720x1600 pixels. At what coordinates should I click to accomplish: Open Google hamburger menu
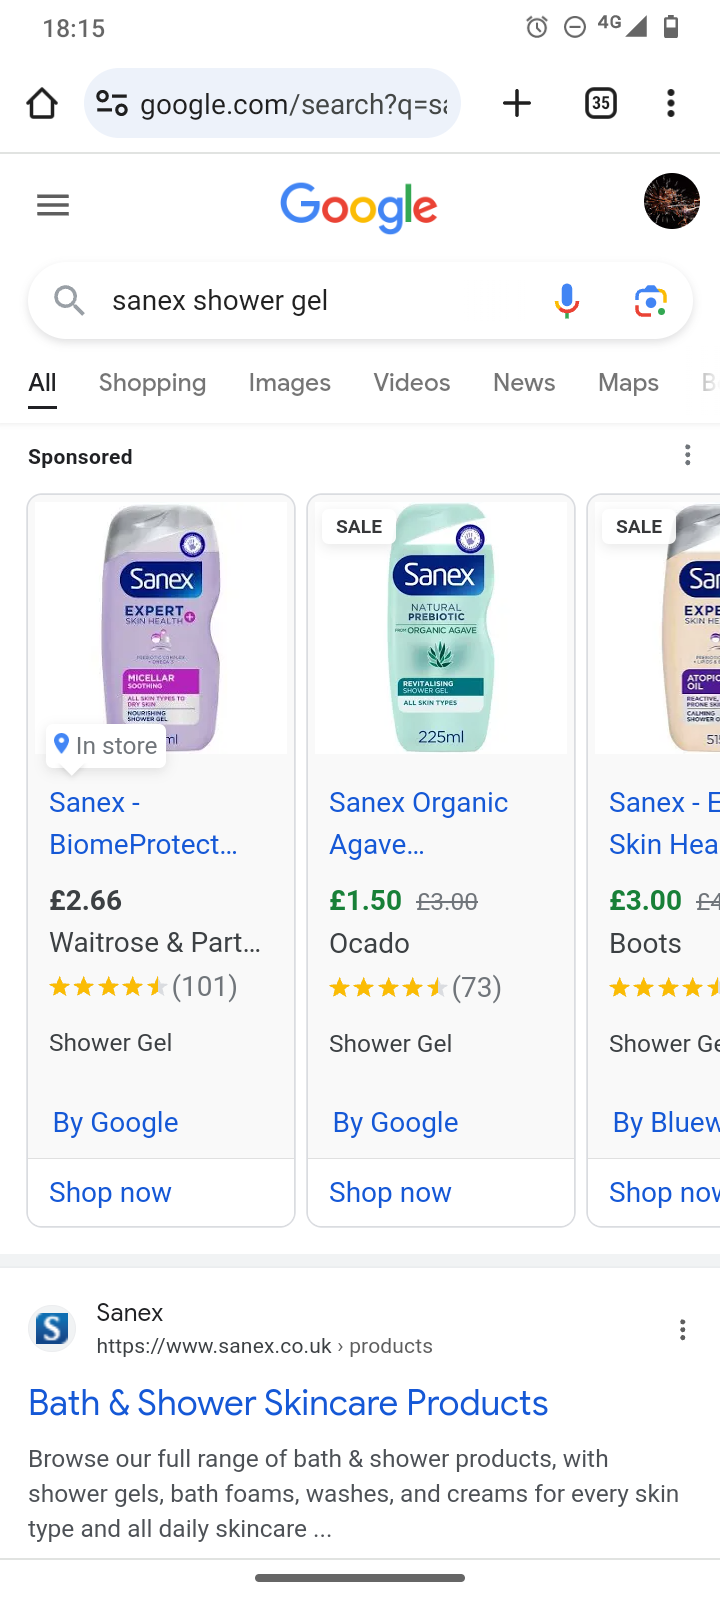click(x=53, y=206)
